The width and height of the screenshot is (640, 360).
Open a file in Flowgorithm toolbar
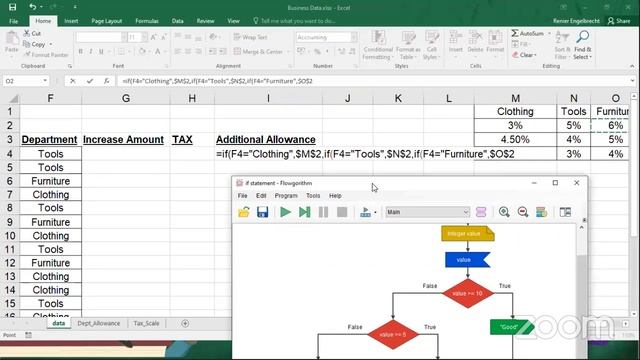(244, 212)
